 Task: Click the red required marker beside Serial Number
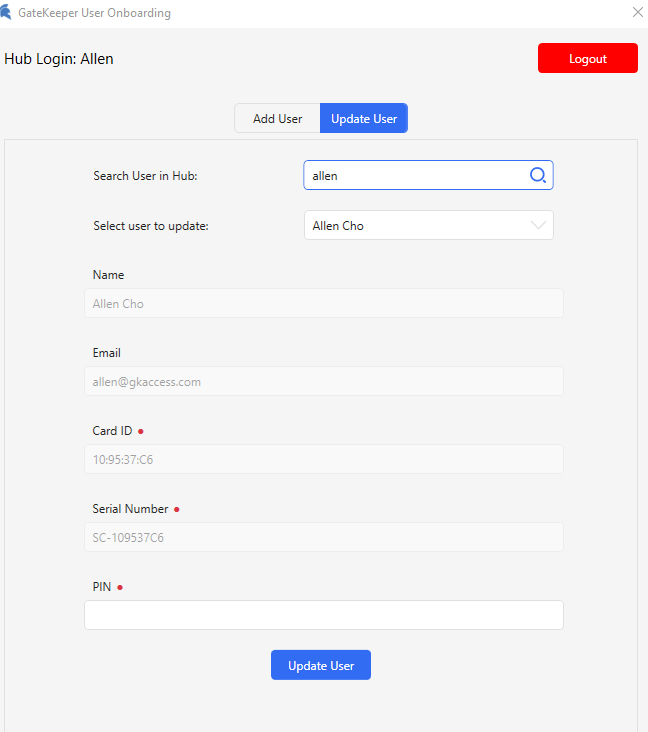click(x=177, y=510)
